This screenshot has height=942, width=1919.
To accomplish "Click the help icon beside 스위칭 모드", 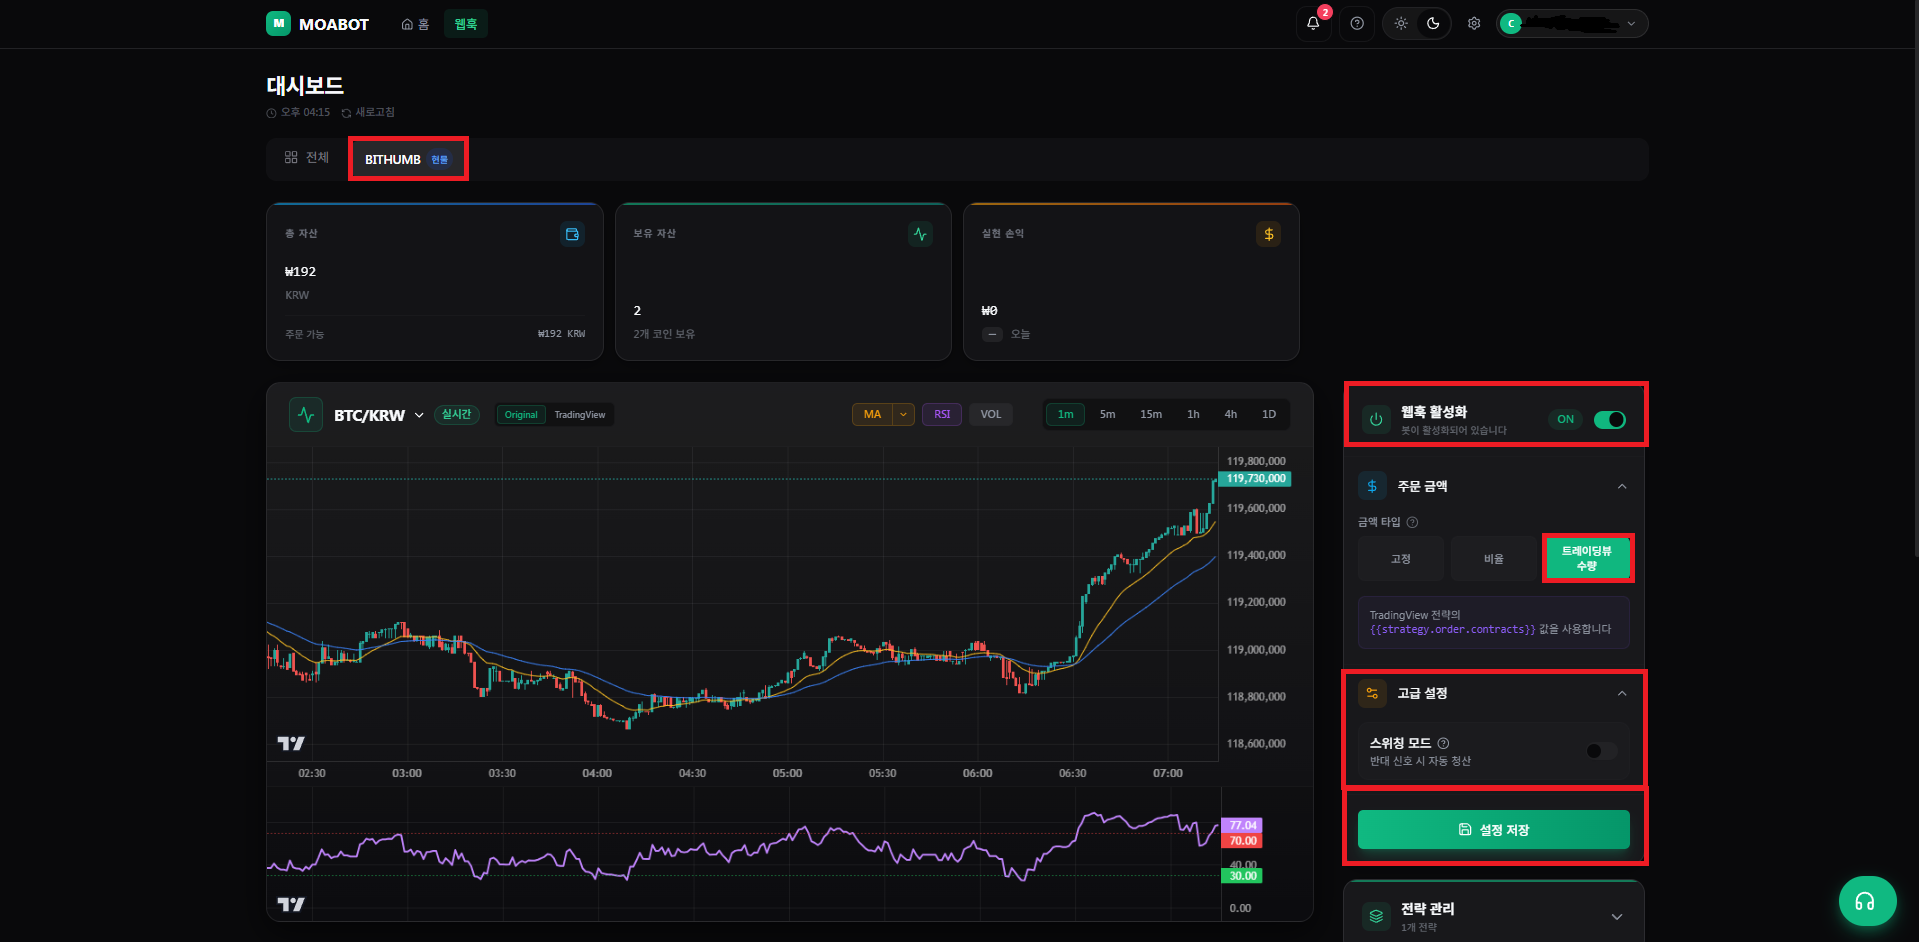I will coord(1443,743).
